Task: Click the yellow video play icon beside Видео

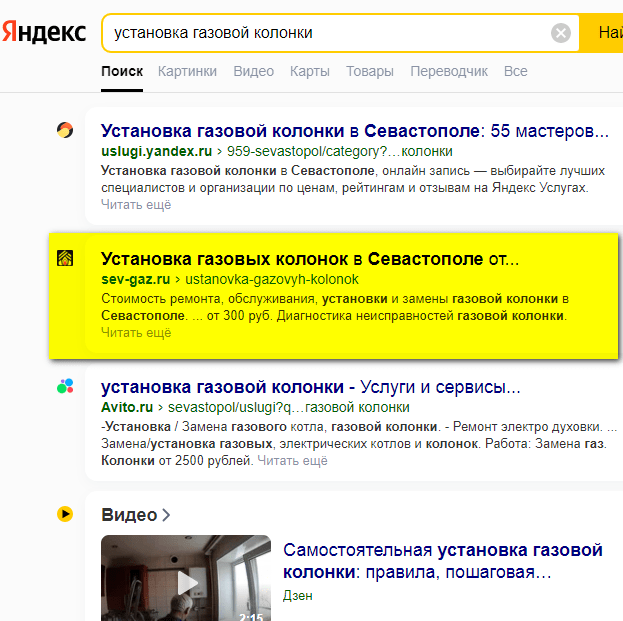Action: [x=65, y=514]
